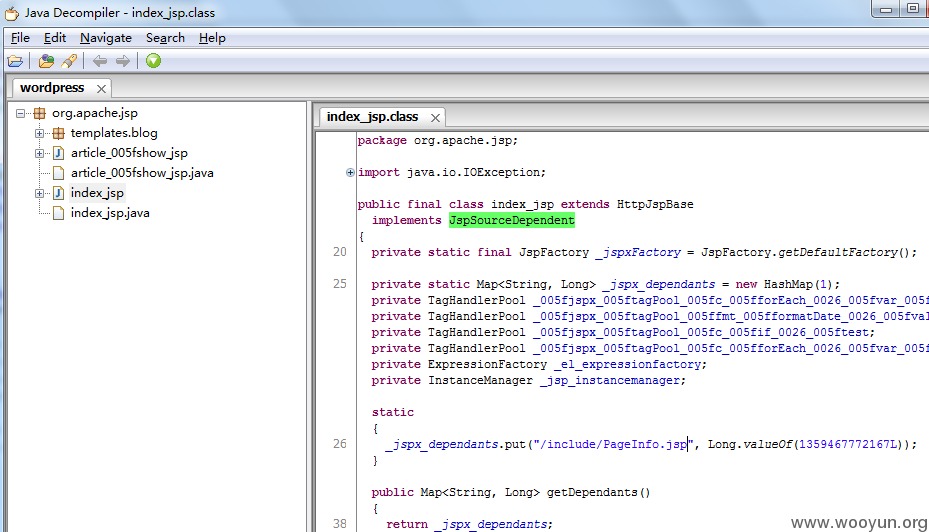
Task: Click the Open File folder icon
Action: (x=15, y=61)
